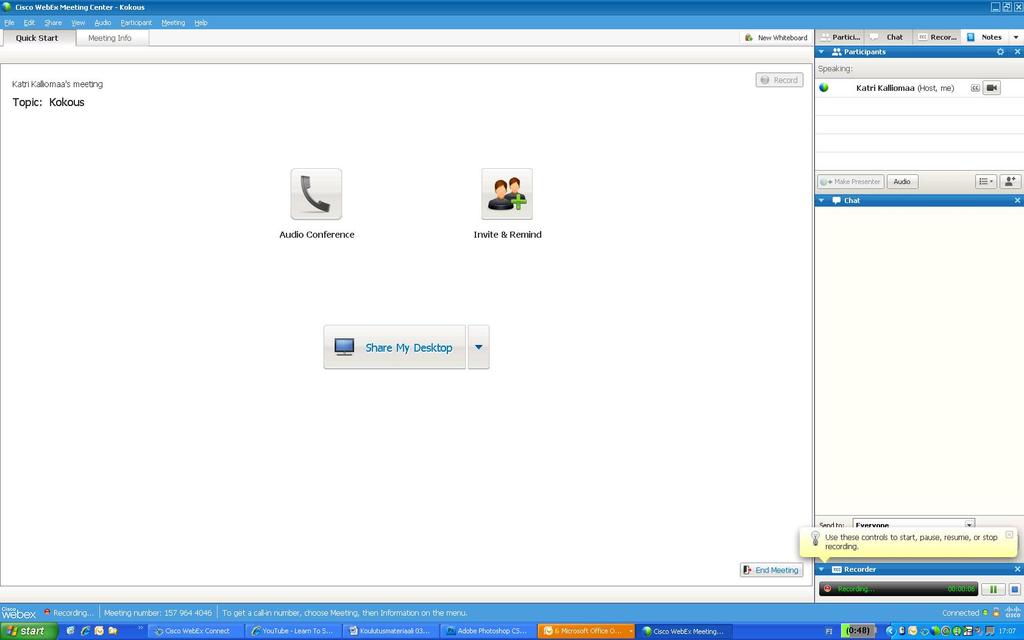The height and width of the screenshot is (640, 1024).
Task: Click the Make Presenter button
Action: tap(851, 182)
